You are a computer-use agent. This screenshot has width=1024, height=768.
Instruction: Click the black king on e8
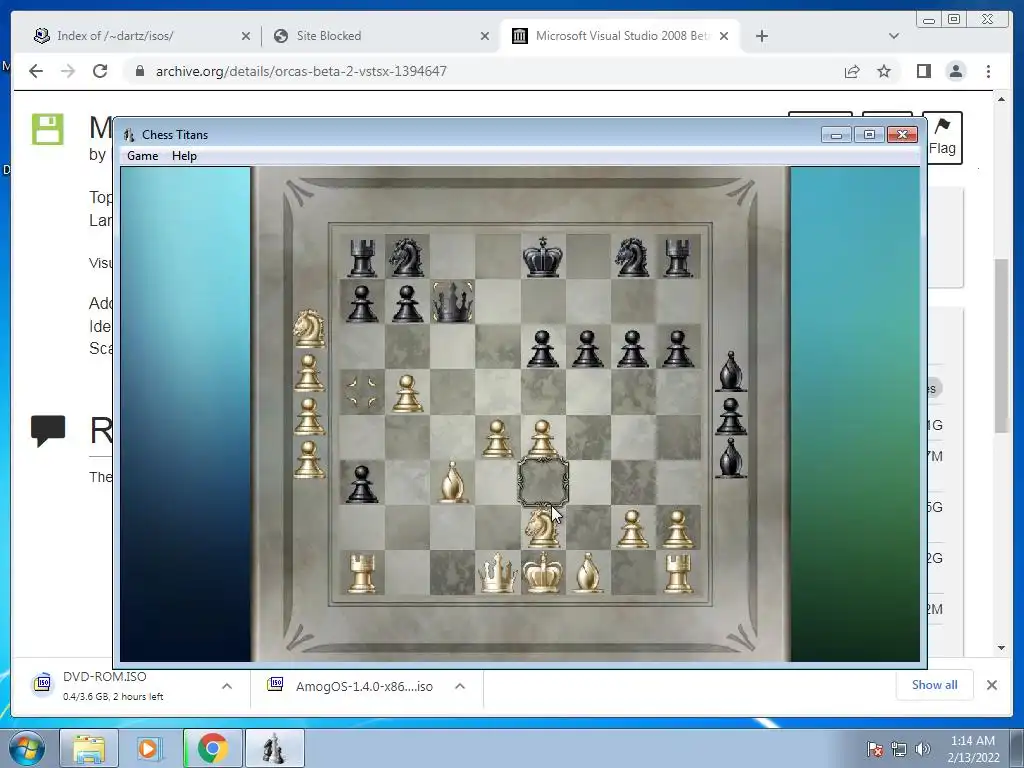tap(543, 257)
